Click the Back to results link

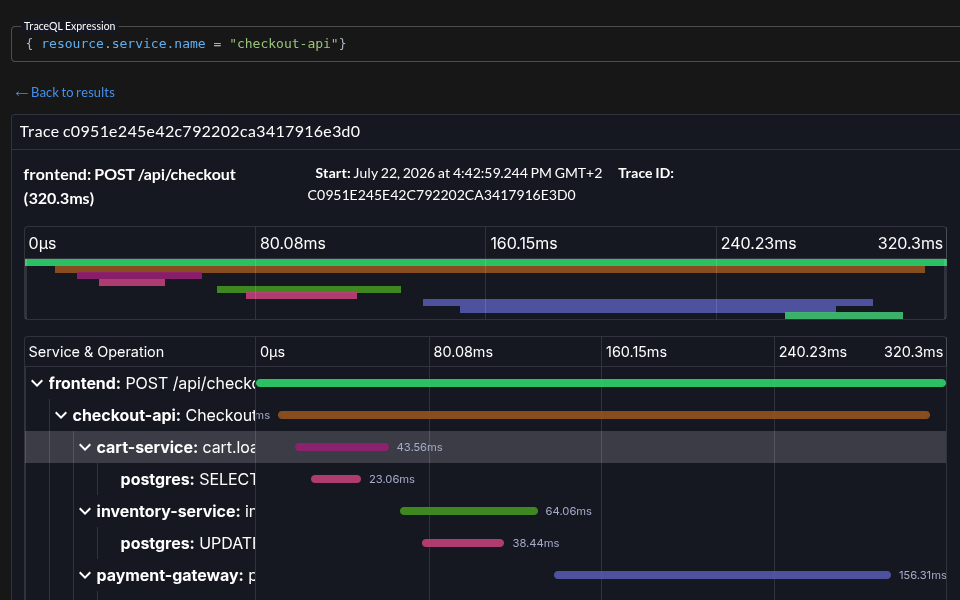[65, 92]
